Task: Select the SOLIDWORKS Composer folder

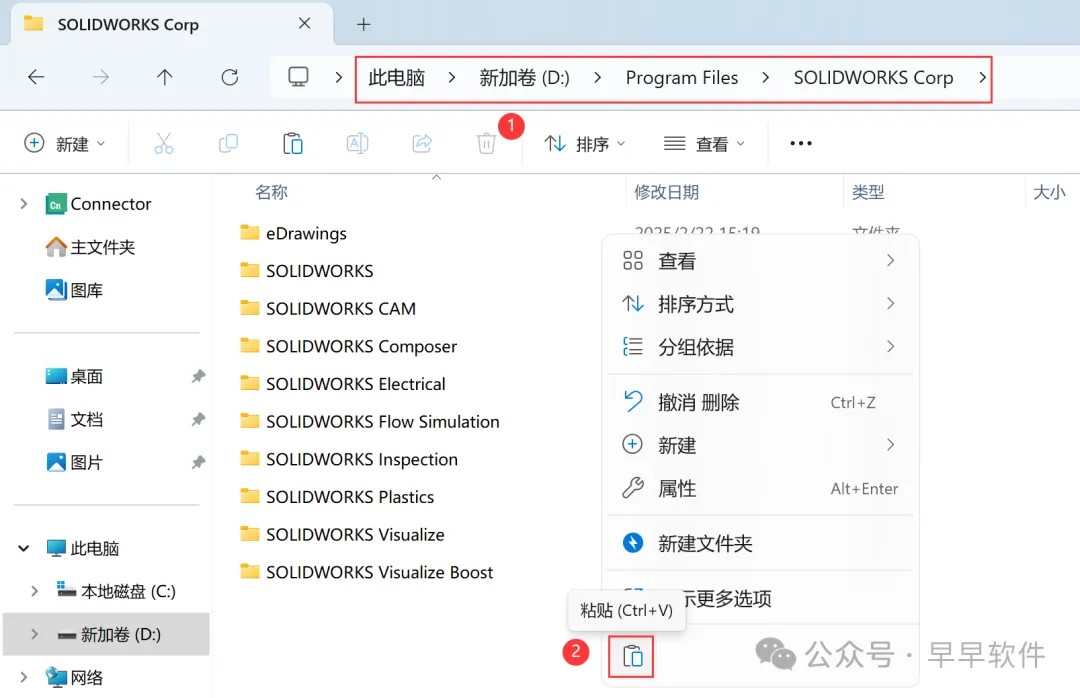Action: [349, 346]
